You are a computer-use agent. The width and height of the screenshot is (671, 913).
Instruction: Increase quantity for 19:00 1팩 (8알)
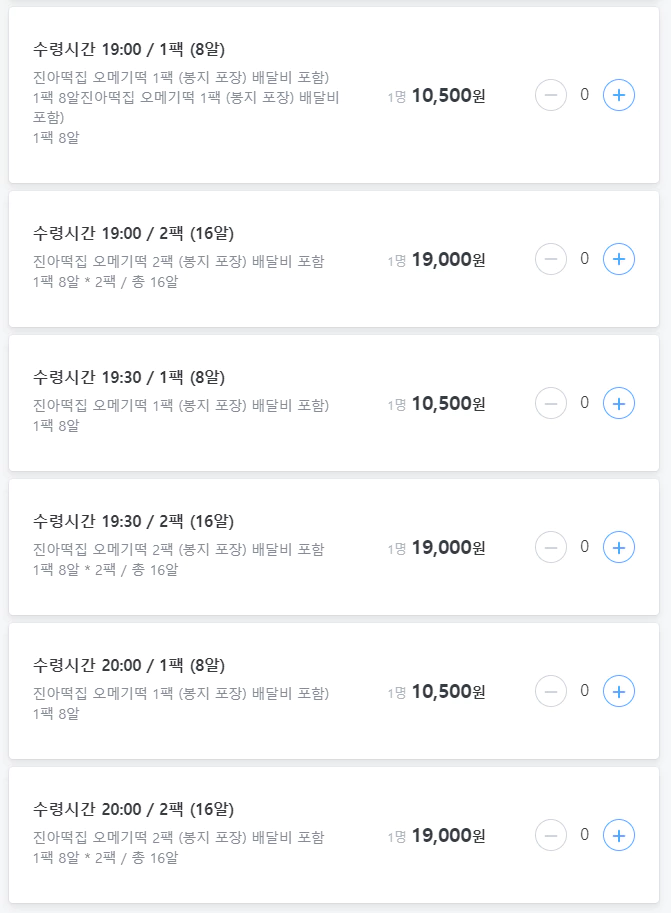619,95
